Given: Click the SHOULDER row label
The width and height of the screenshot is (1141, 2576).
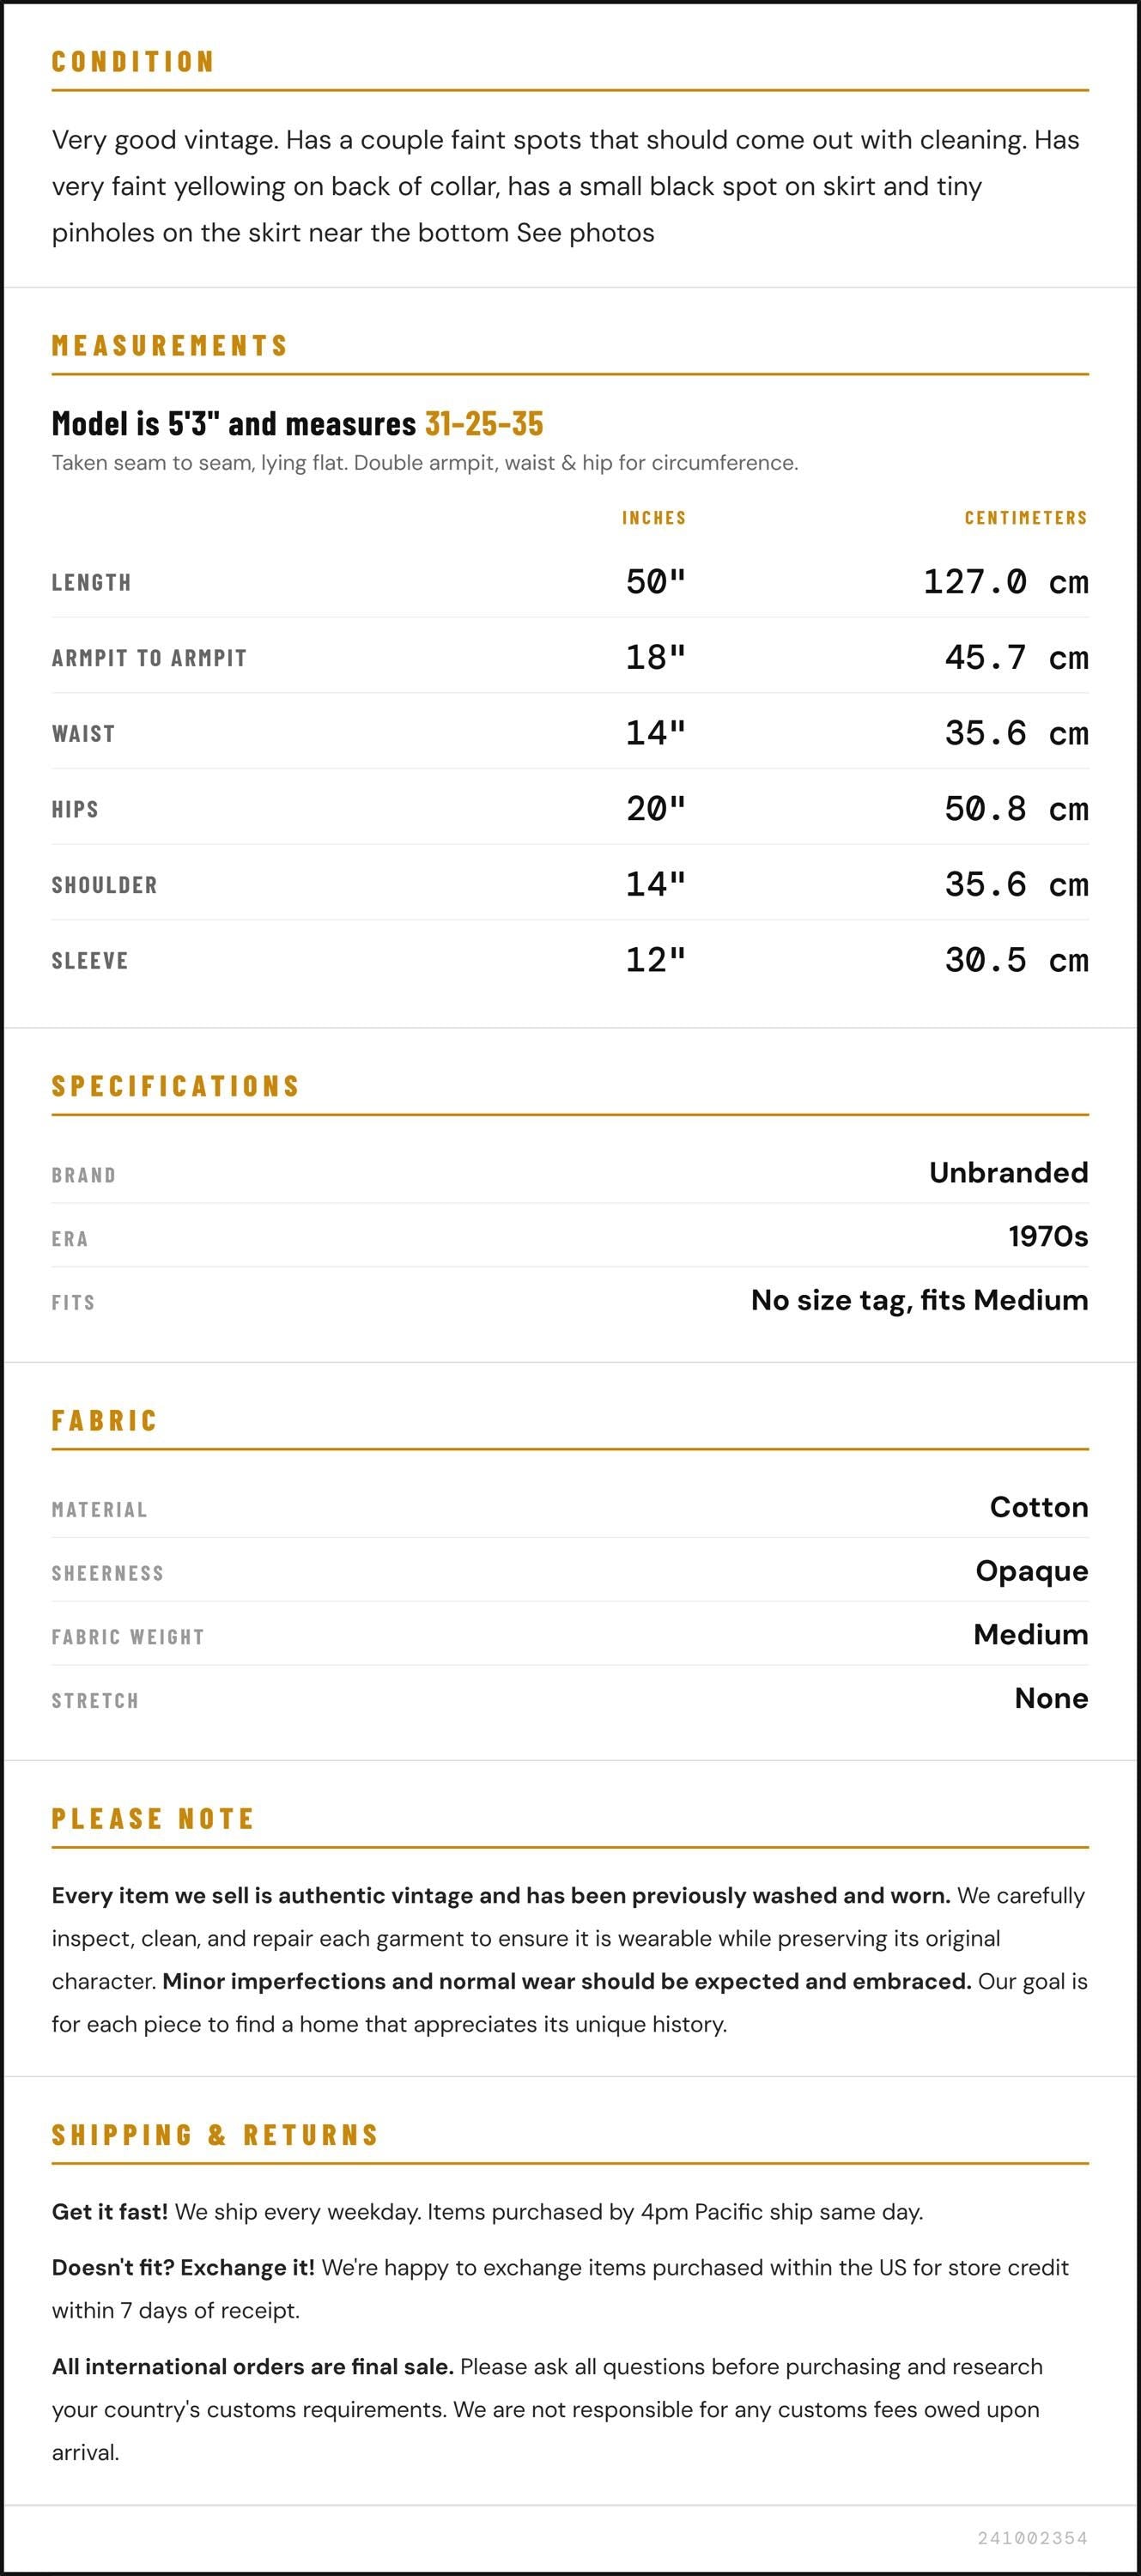Looking at the screenshot, I should coord(105,885).
